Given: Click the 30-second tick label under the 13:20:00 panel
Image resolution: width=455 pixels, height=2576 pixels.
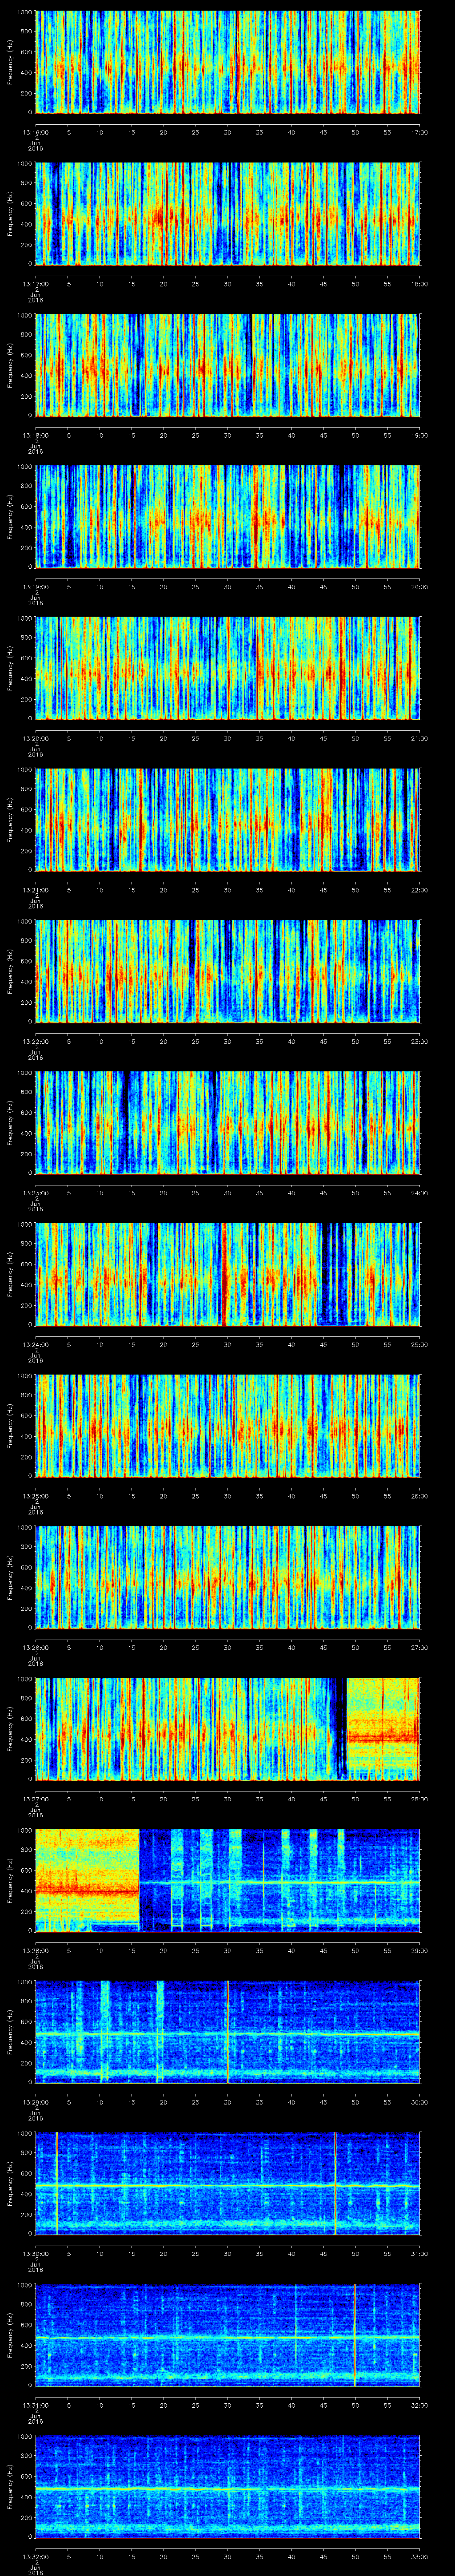Looking at the screenshot, I should 228,738.
